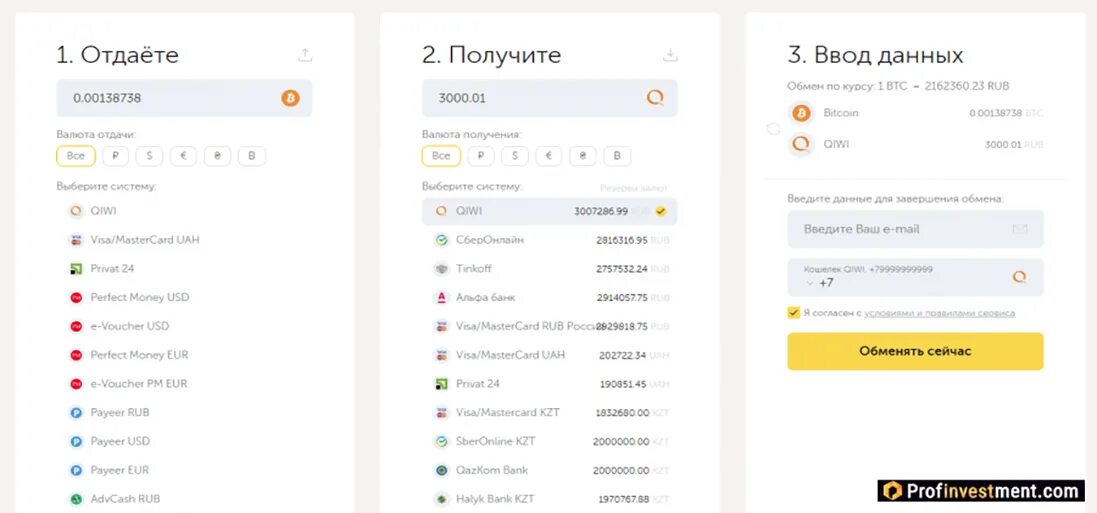Choose Visa/MasterCard RUB Россия to receive

[549, 325]
